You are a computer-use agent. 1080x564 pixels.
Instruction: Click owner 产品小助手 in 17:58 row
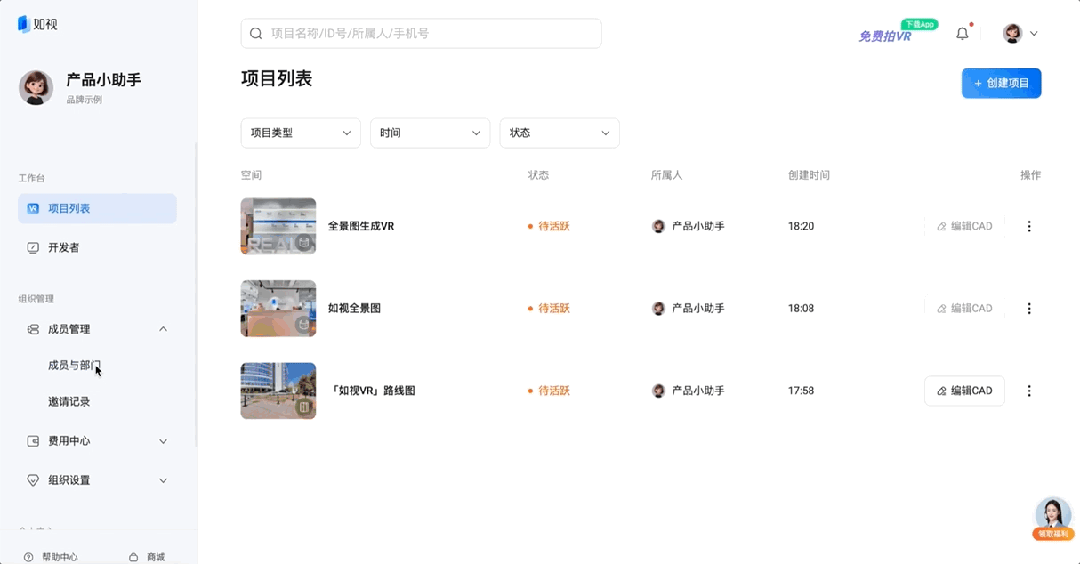click(x=688, y=390)
